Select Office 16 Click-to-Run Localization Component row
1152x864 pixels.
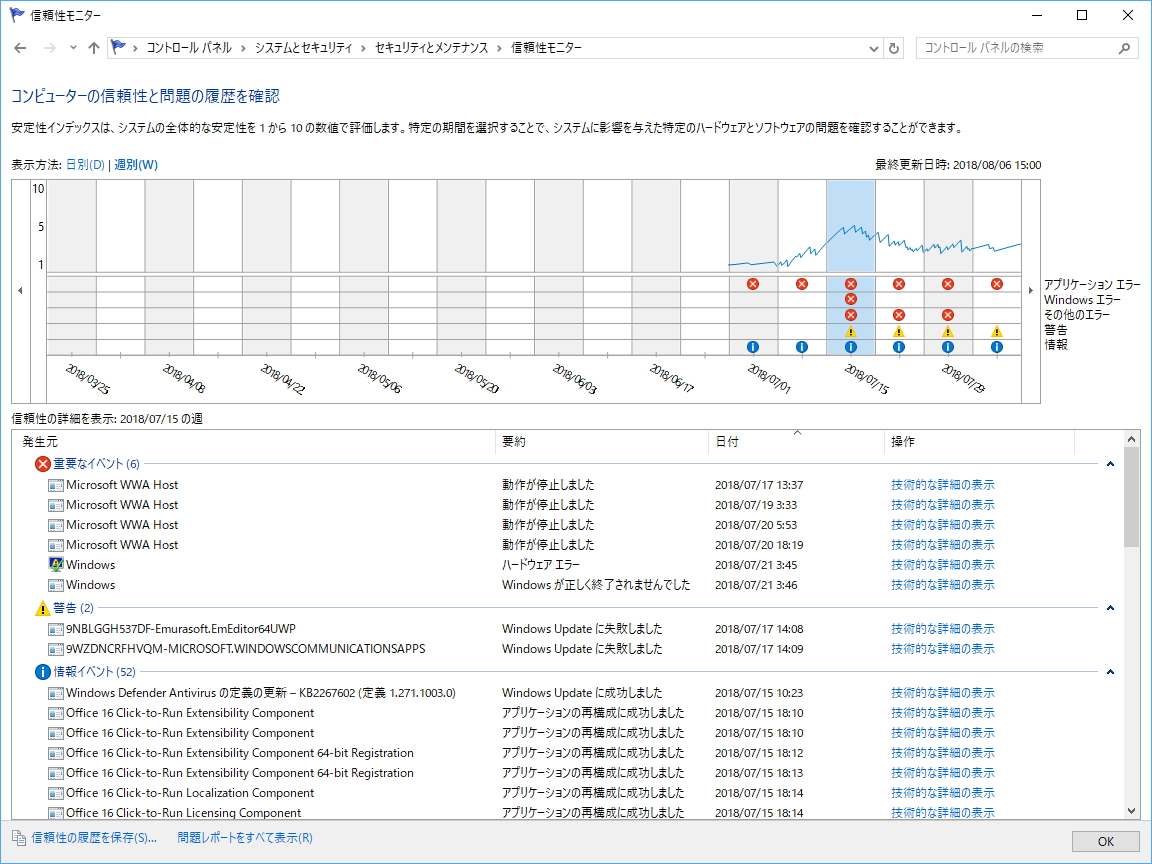(x=566, y=793)
